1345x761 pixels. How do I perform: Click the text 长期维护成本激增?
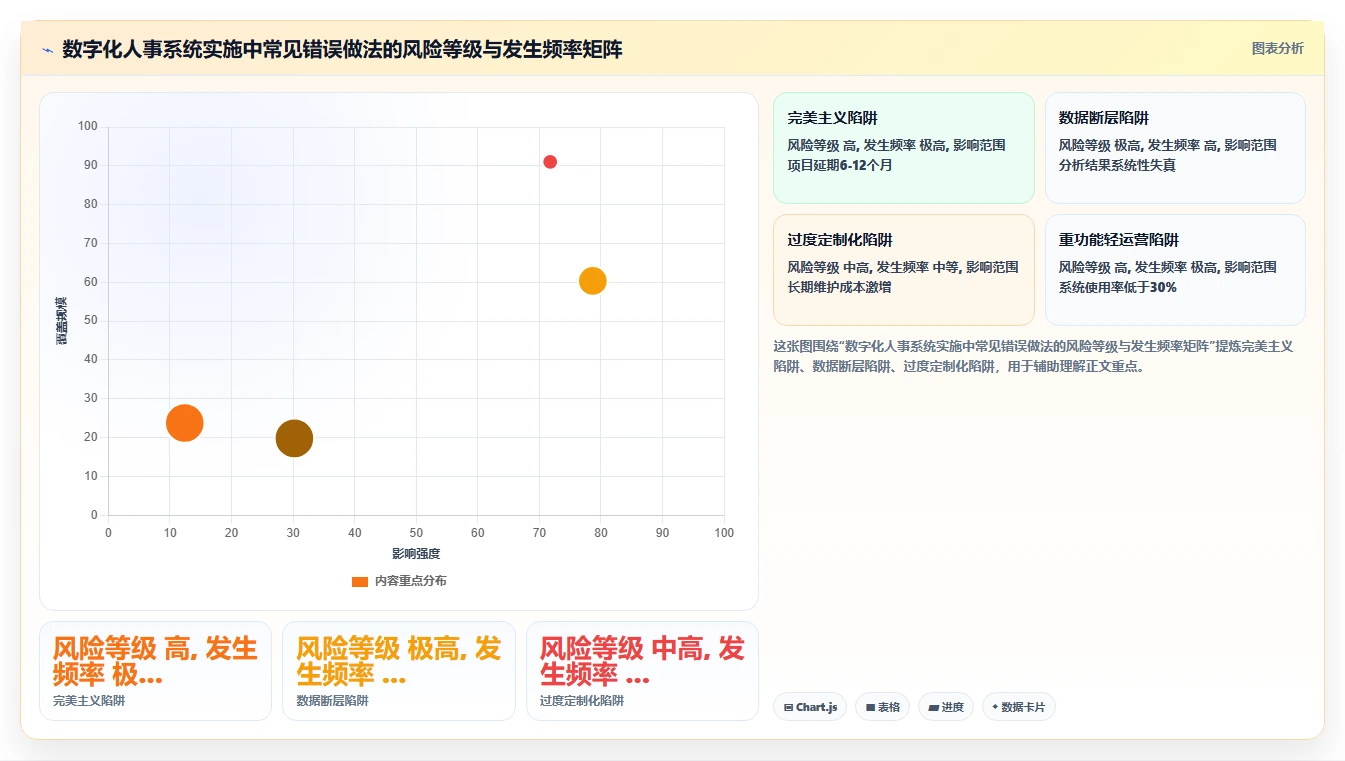[x=839, y=287]
